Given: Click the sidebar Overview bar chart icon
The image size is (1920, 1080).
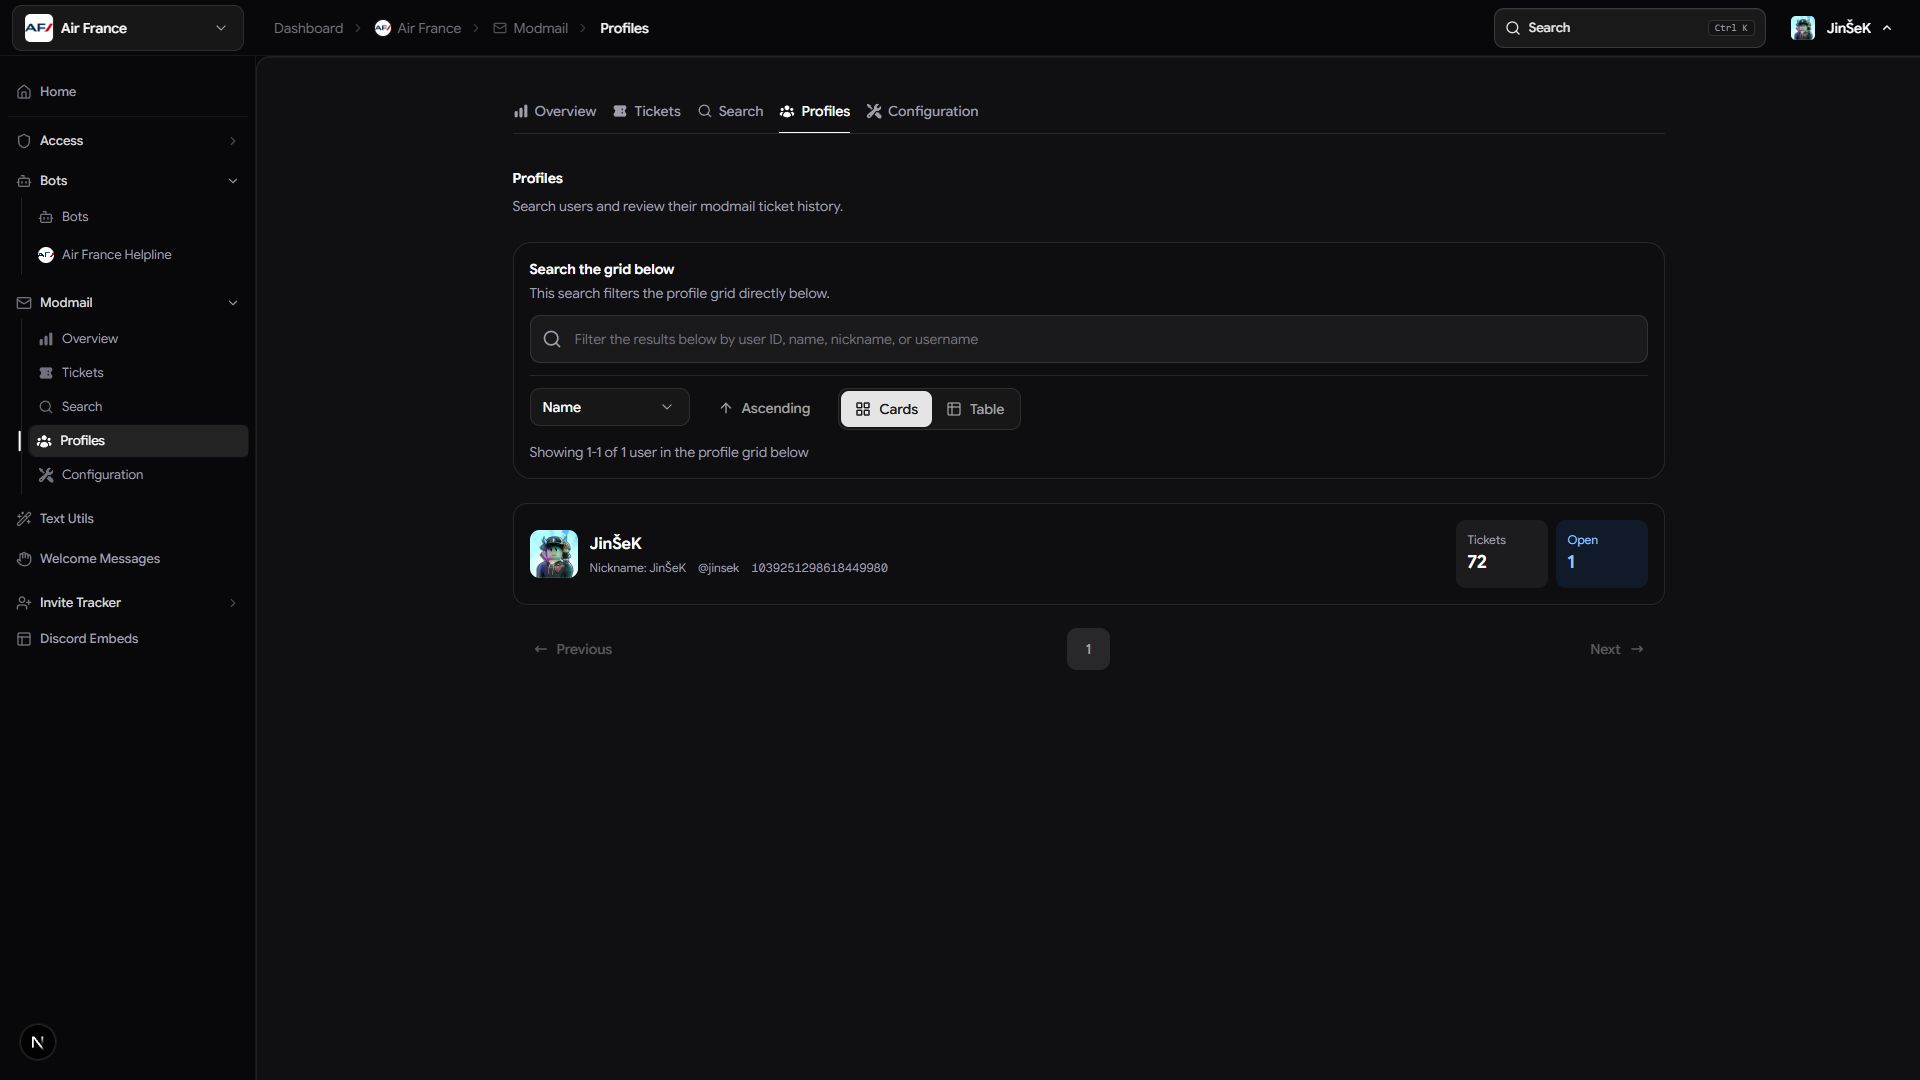Looking at the screenshot, I should tap(46, 339).
